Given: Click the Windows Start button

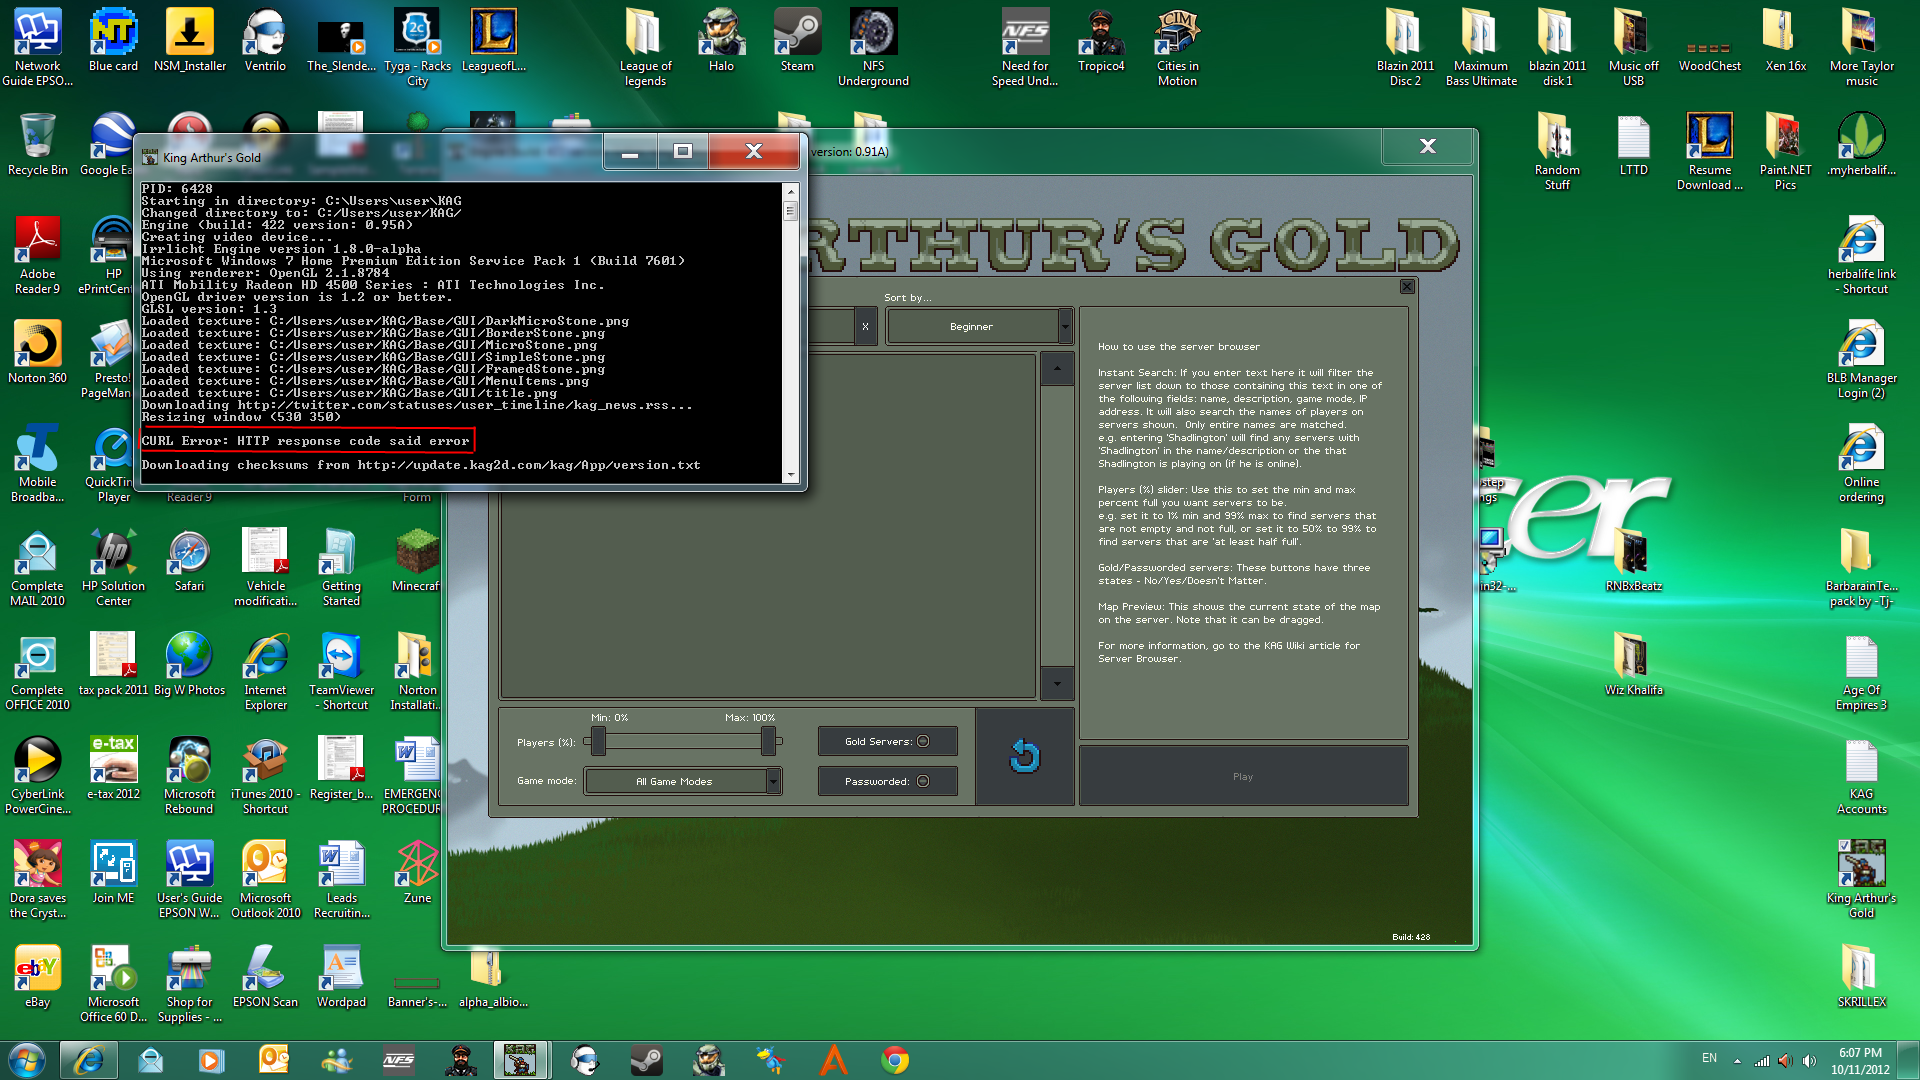Looking at the screenshot, I should pyautogui.click(x=26, y=1060).
